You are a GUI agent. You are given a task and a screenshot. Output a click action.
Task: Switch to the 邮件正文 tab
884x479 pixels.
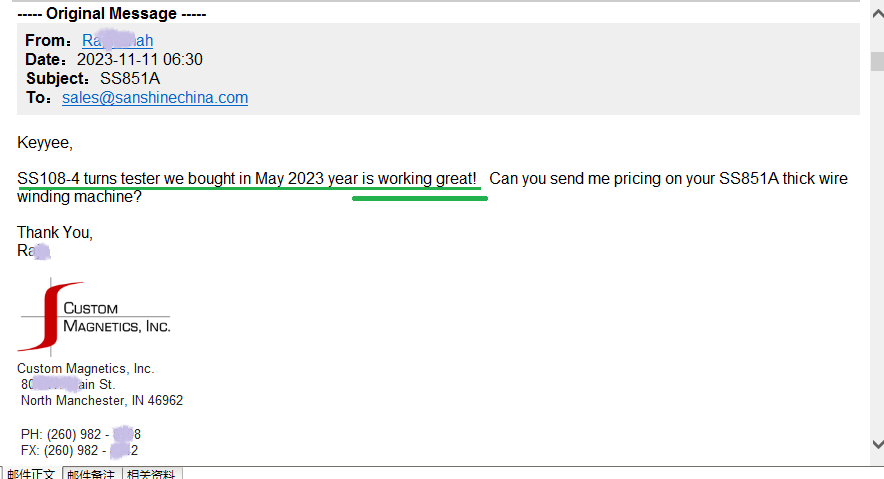[31, 474]
